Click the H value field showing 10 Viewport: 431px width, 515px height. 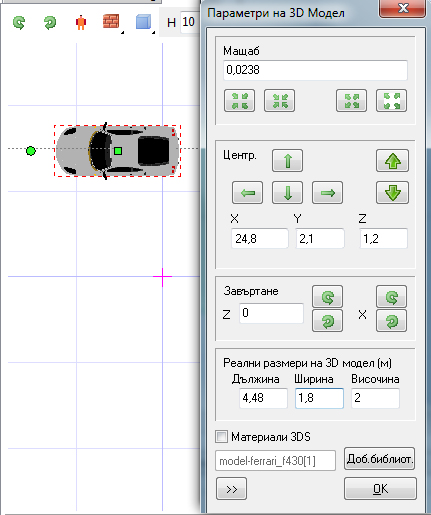coord(190,22)
